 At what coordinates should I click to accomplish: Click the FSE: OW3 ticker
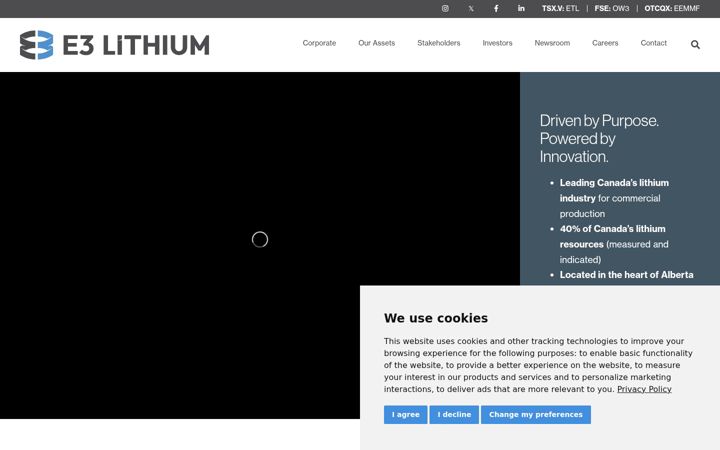[612, 8]
